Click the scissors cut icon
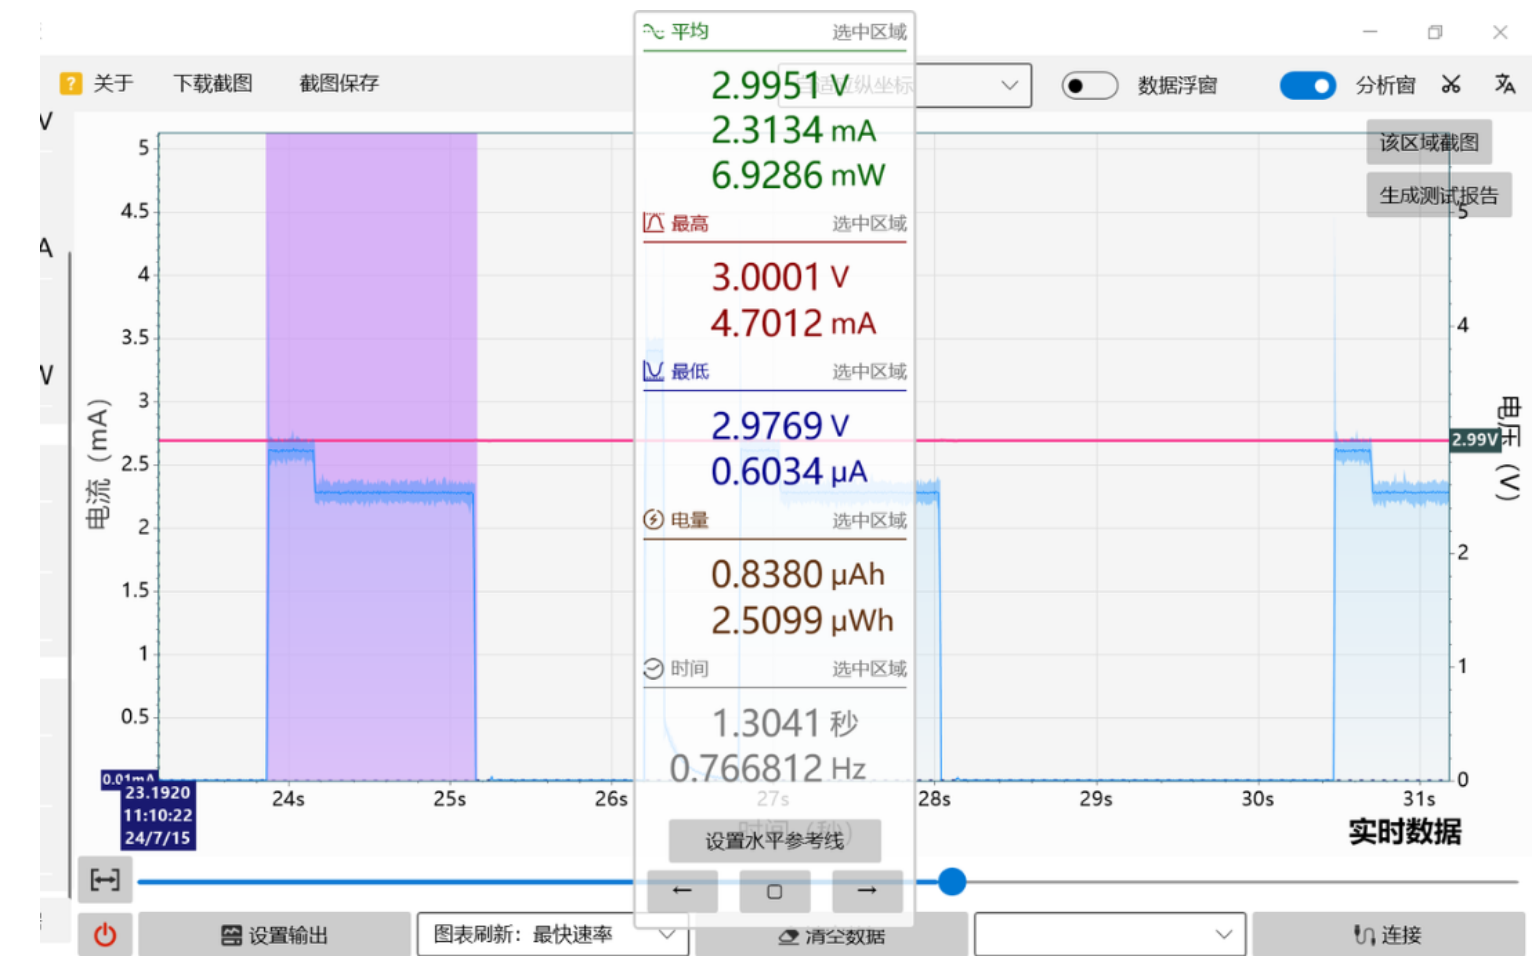 click(x=1451, y=84)
